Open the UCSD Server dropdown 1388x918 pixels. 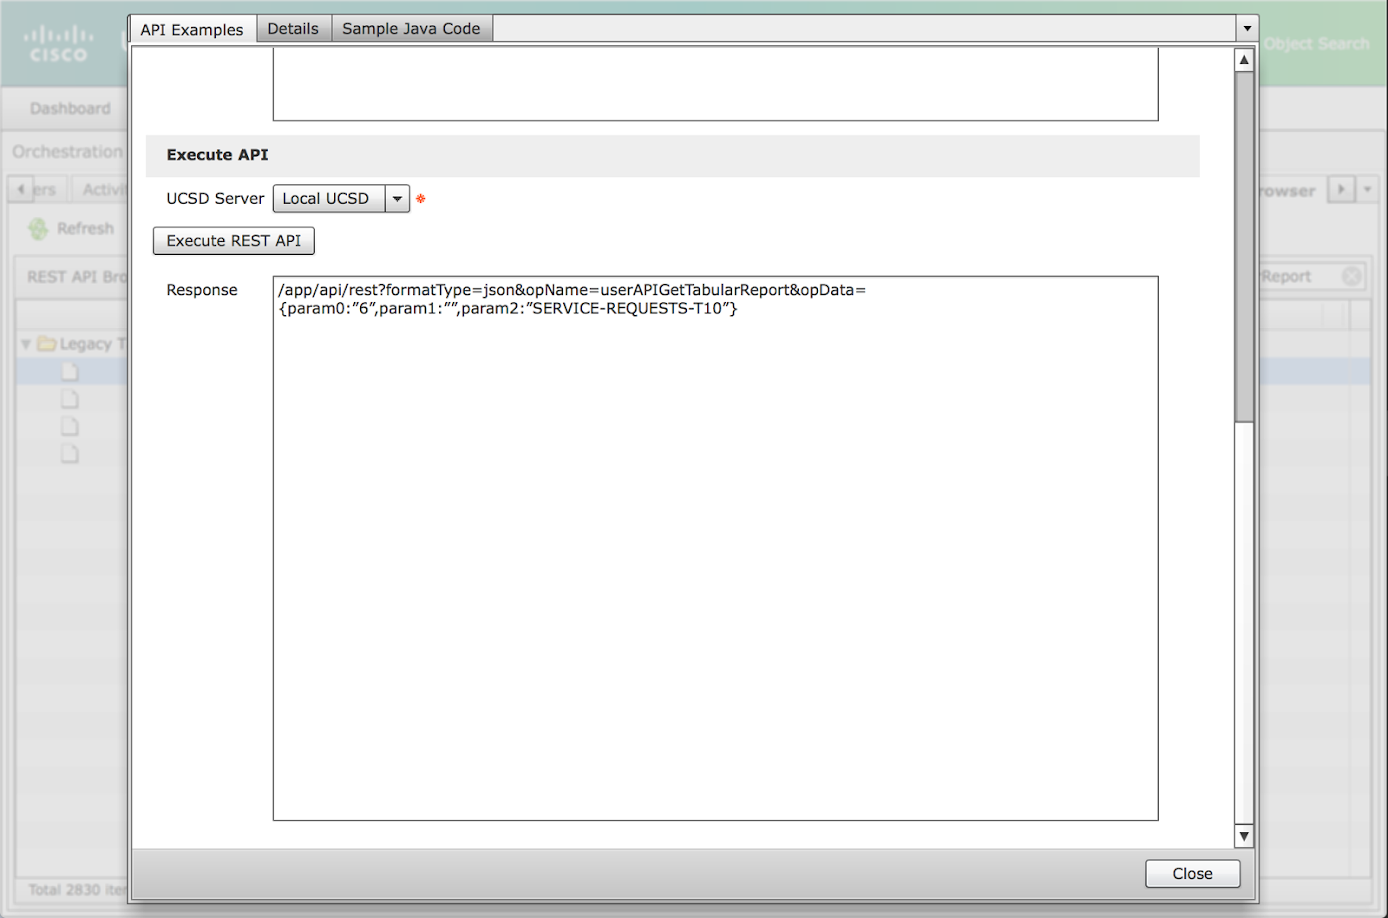tap(397, 199)
